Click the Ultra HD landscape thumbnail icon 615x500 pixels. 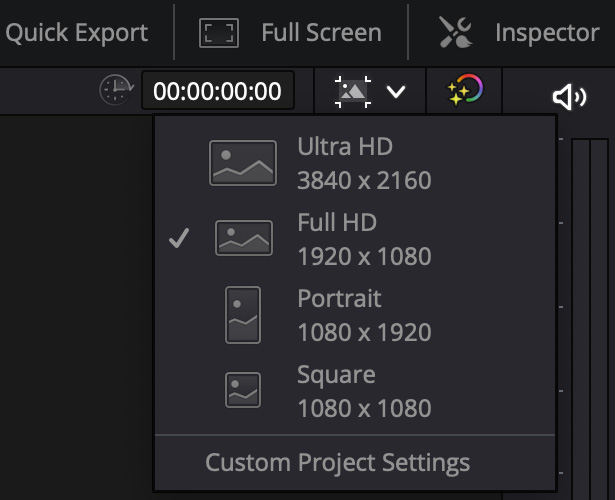coord(243,163)
